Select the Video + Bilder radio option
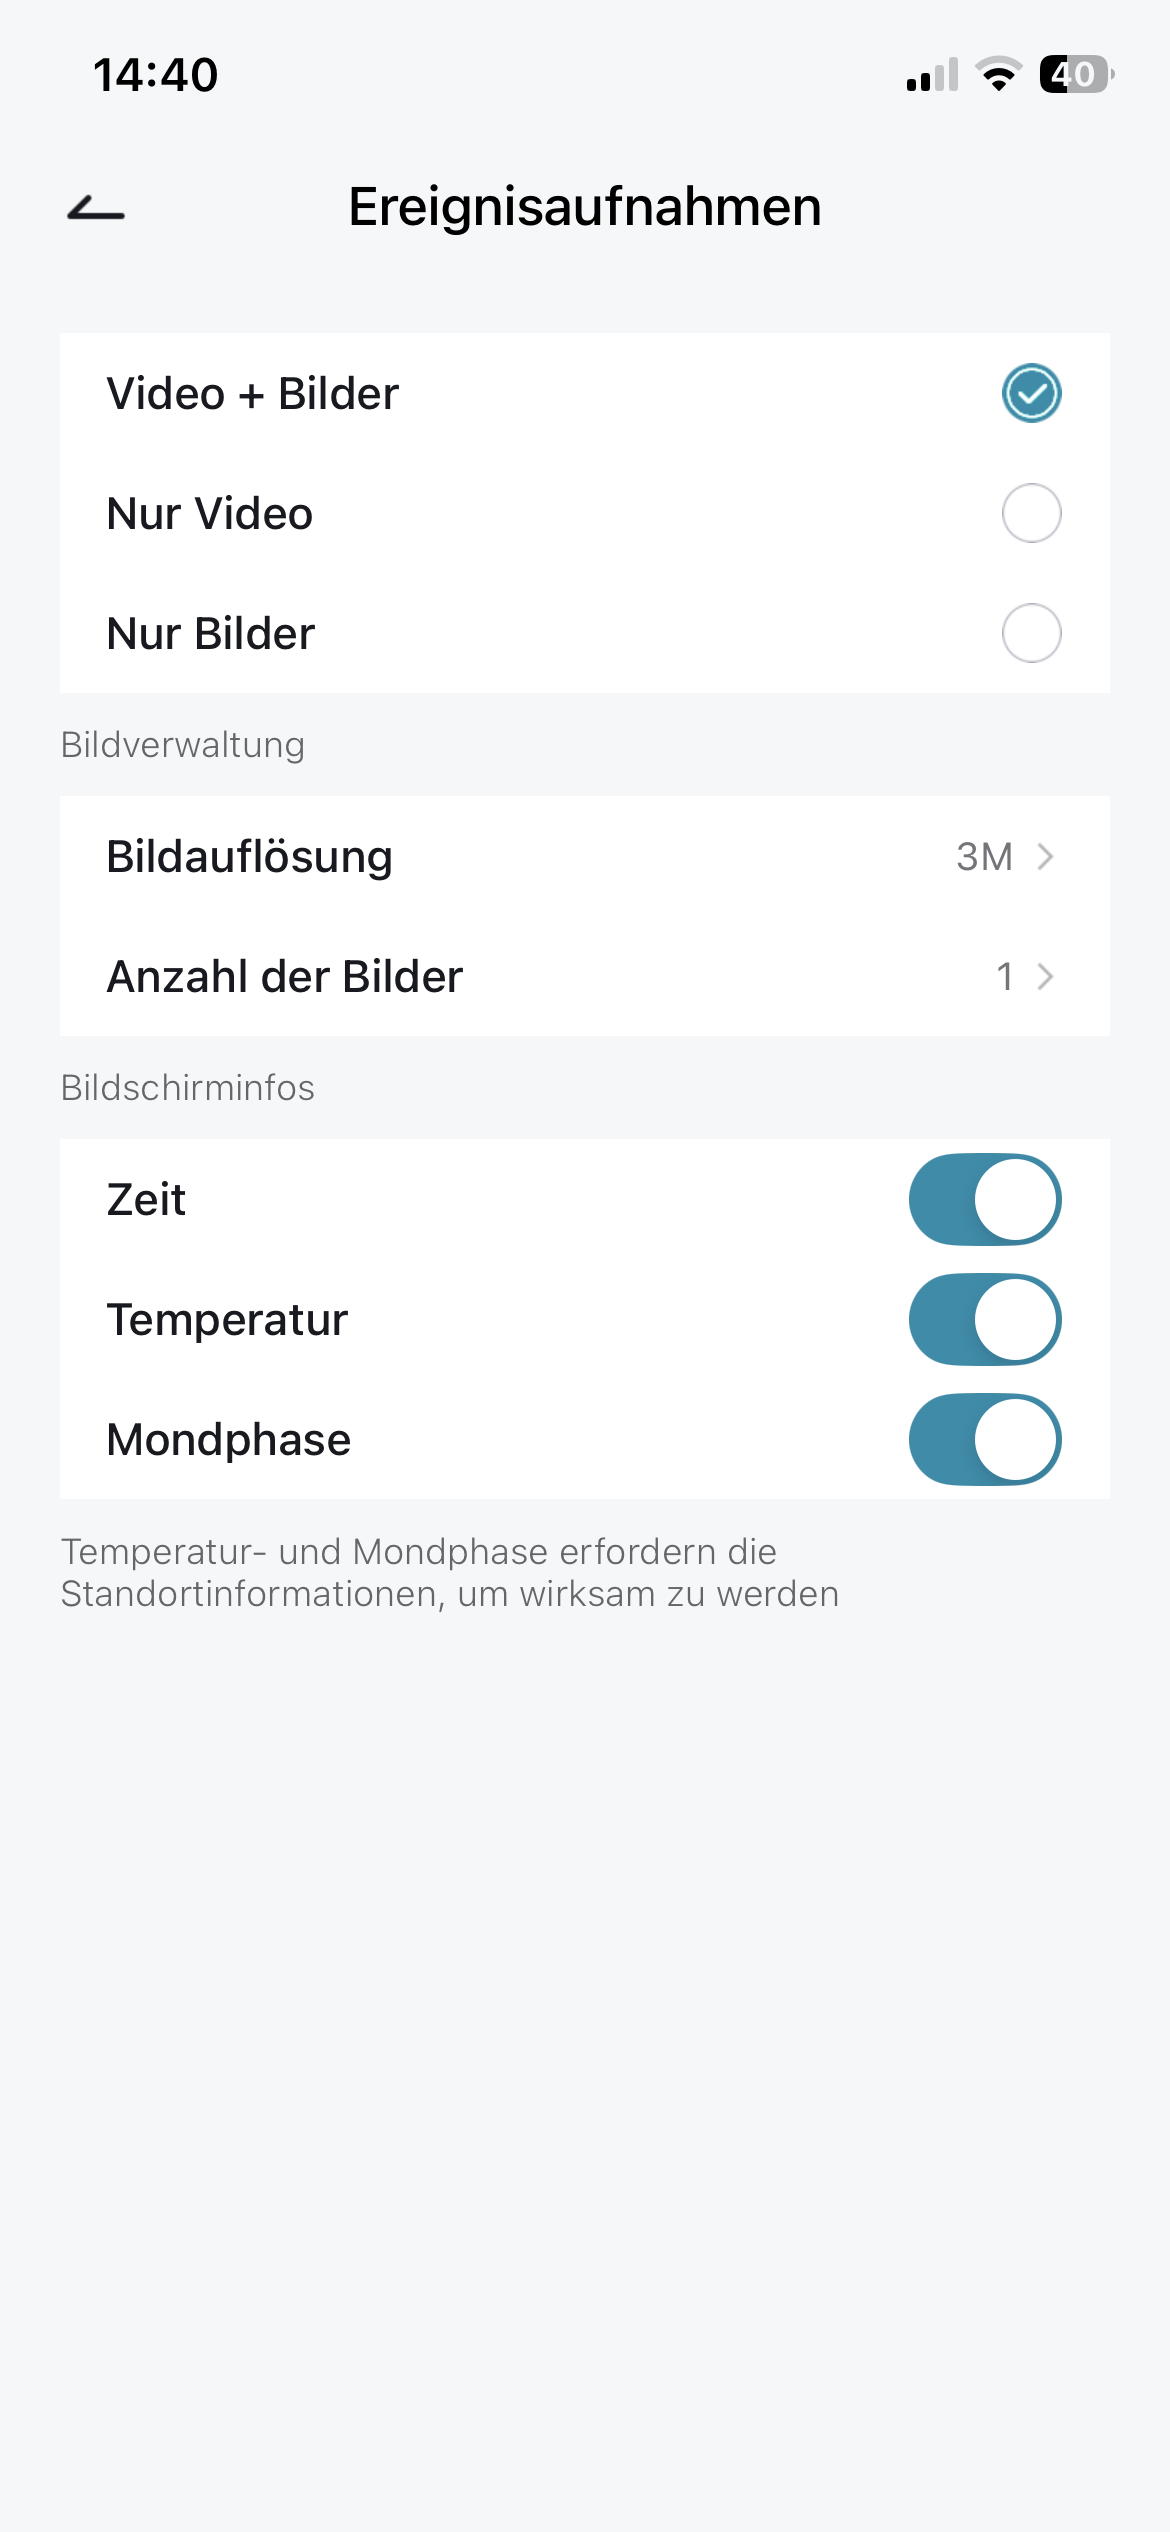Viewport: 1170px width, 2532px height. pyautogui.click(x=1031, y=393)
